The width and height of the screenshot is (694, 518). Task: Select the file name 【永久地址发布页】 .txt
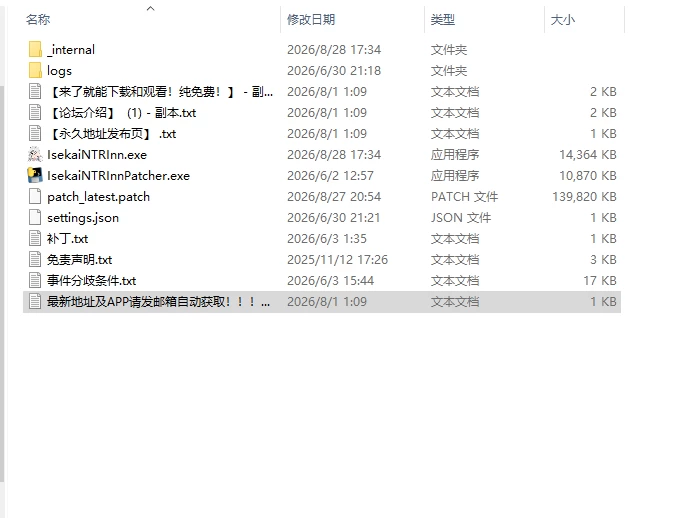(x=112, y=134)
